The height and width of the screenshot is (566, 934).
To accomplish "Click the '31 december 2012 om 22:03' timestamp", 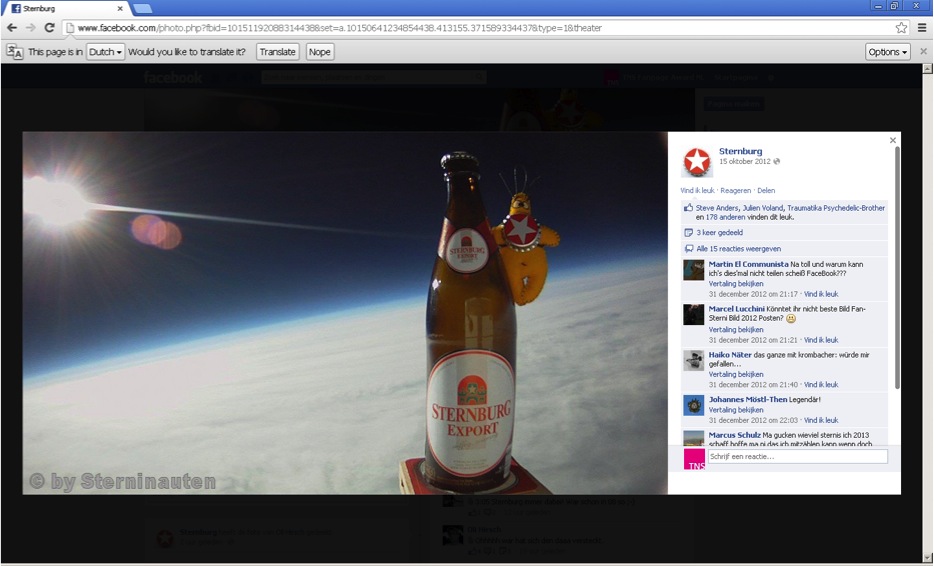I will [x=753, y=420].
